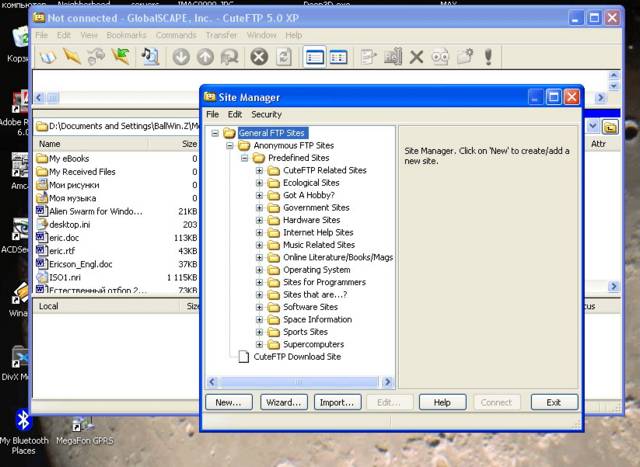Select the ISO1.nri file row
Image resolution: width=640 pixels, height=467 pixels.
(x=116, y=277)
